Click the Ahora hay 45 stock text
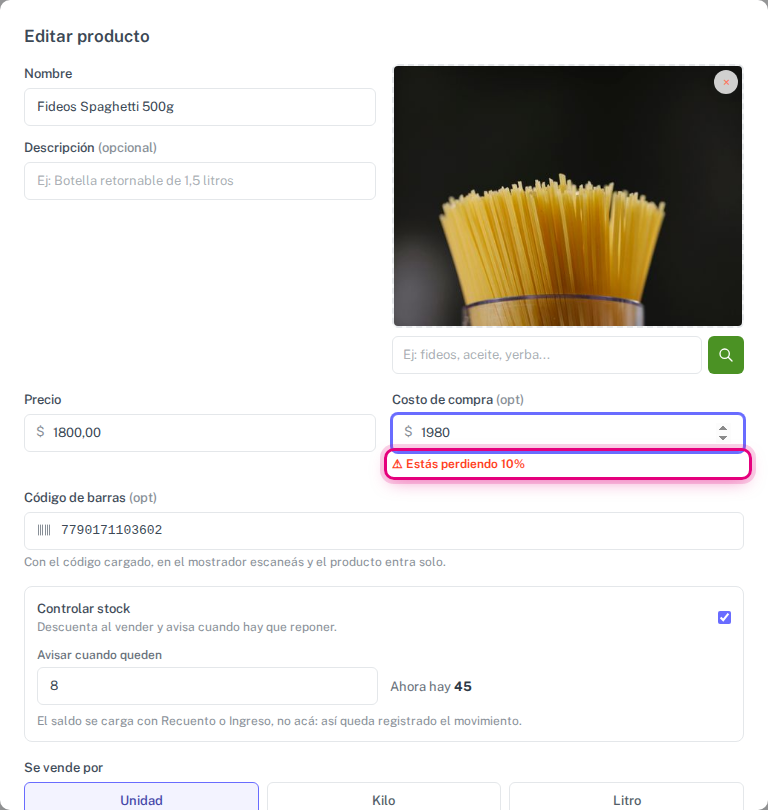The height and width of the screenshot is (810, 768). tap(431, 687)
